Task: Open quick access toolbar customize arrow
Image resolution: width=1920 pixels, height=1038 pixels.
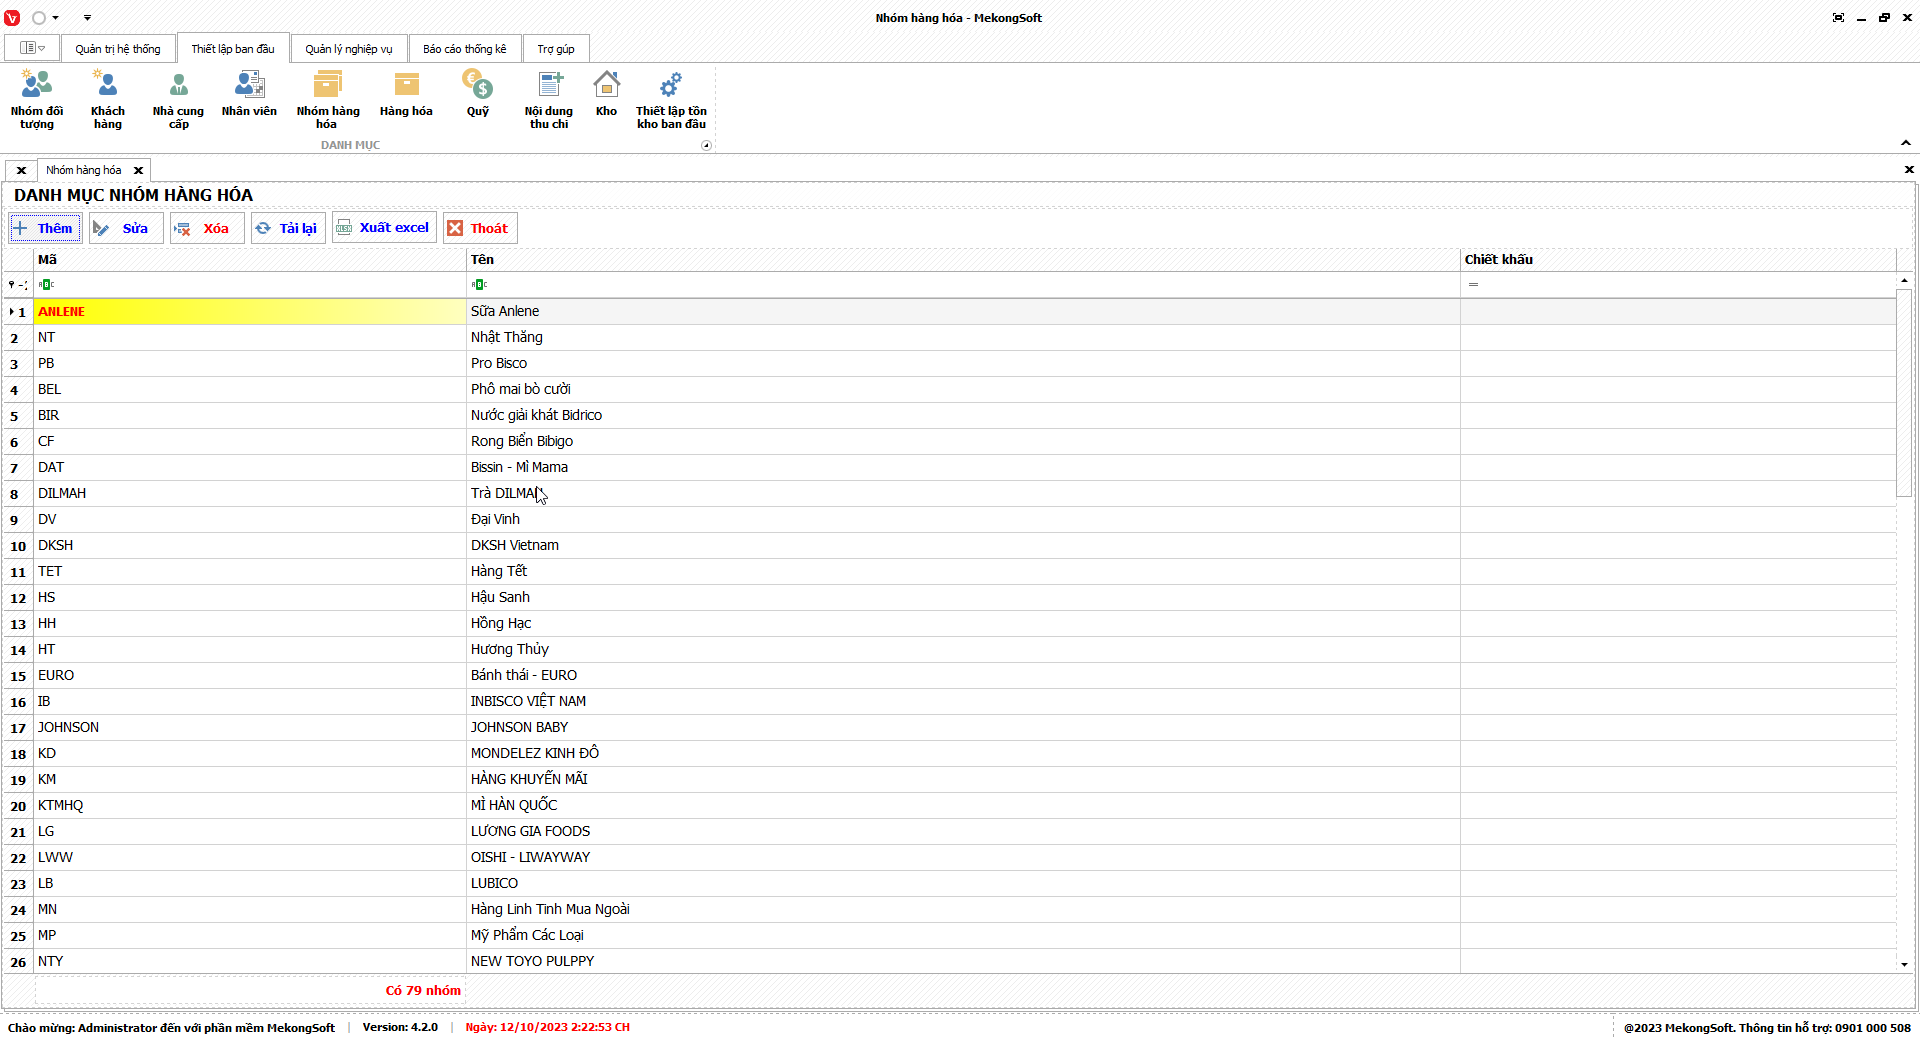Action: coord(87,18)
